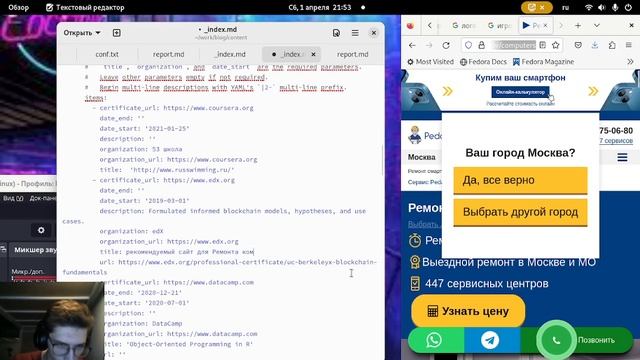
Task: Click the Купим ваш смартфон banner heading
Action: point(520,78)
